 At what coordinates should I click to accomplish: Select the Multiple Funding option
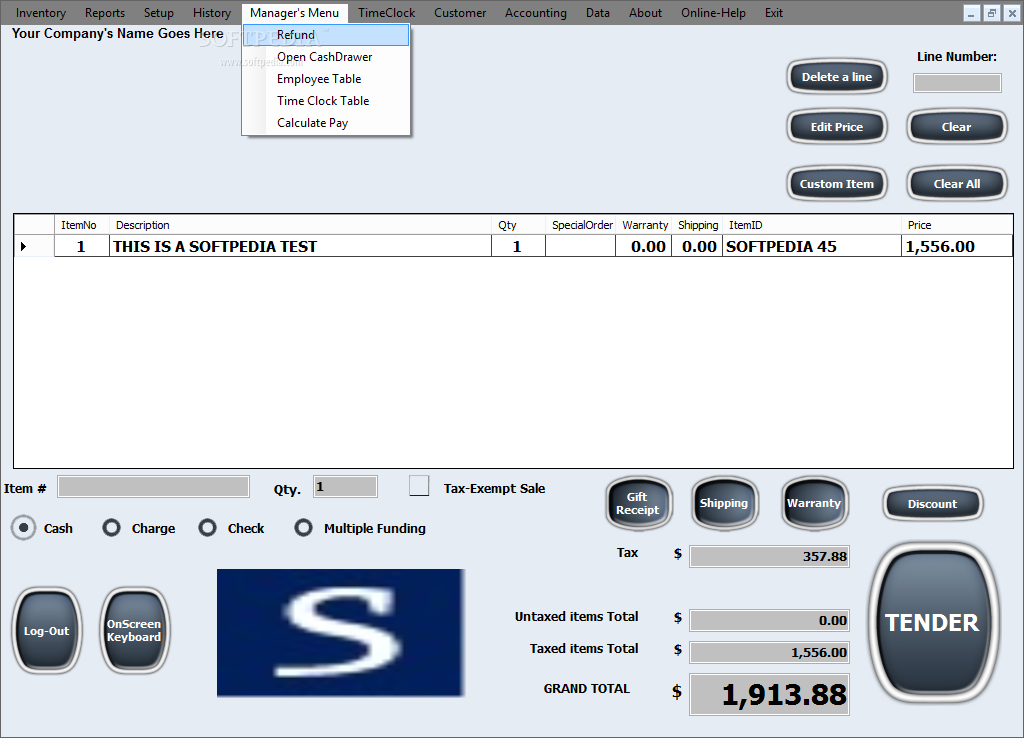coord(304,528)
